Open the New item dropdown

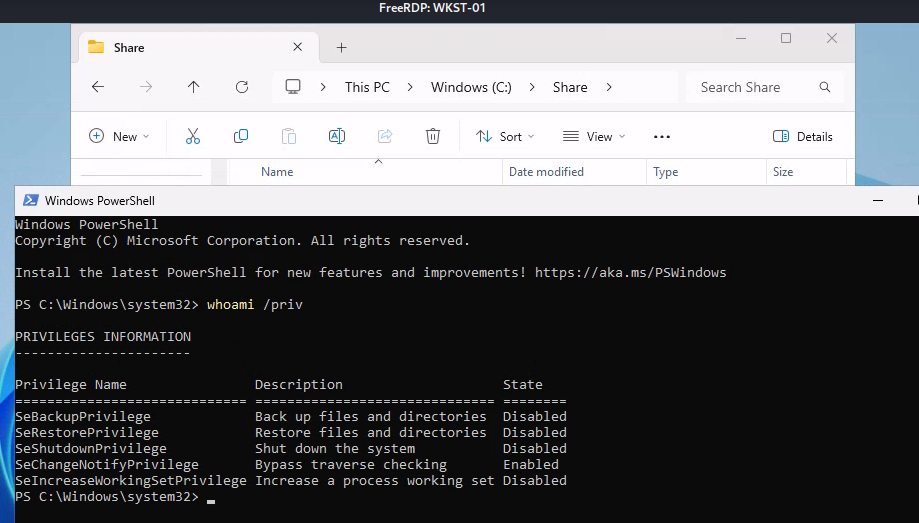[119, 136]
